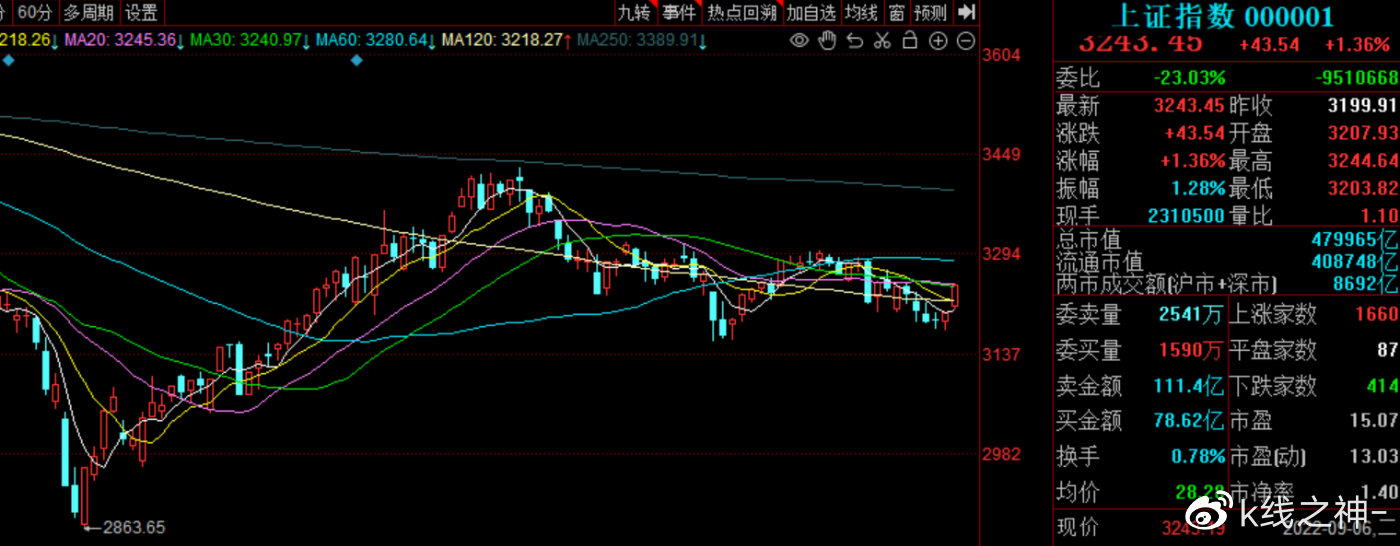Screen dimensions: 1400x546
Task: Click the MA250 indicator label
Action: pyautogui.click(x=639, y=40)
